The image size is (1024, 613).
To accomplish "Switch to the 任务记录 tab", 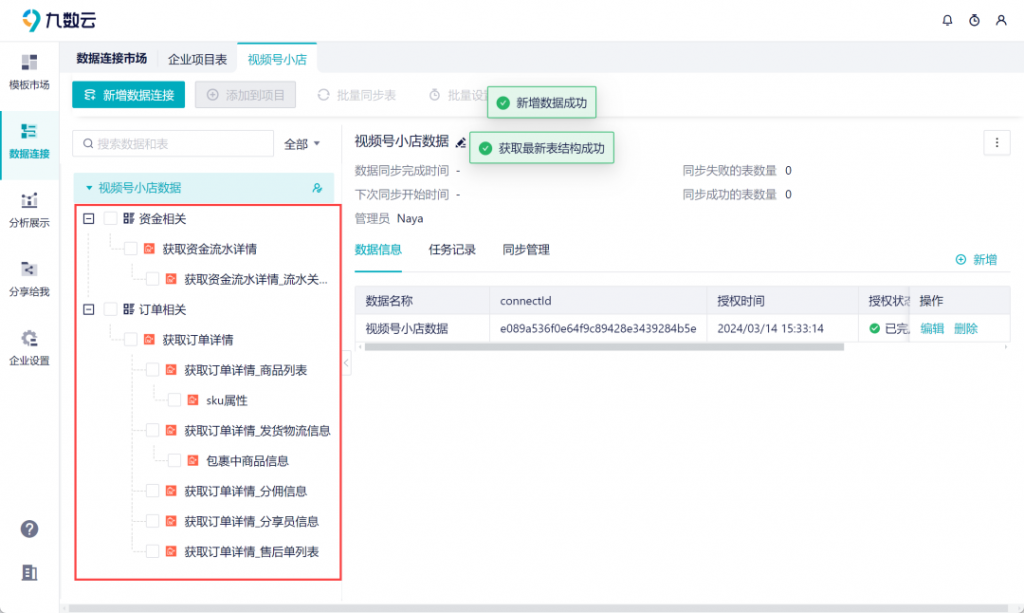I will [x=452, y=250].
